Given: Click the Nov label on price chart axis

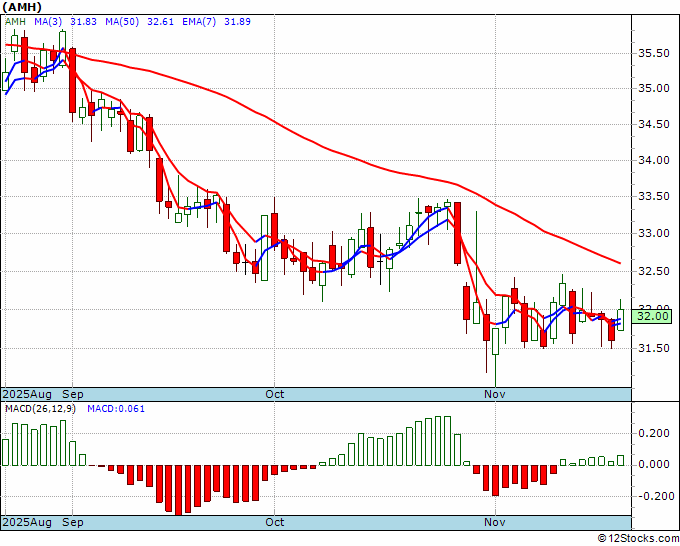Looking at the screenshot, I should coord(495,394).
